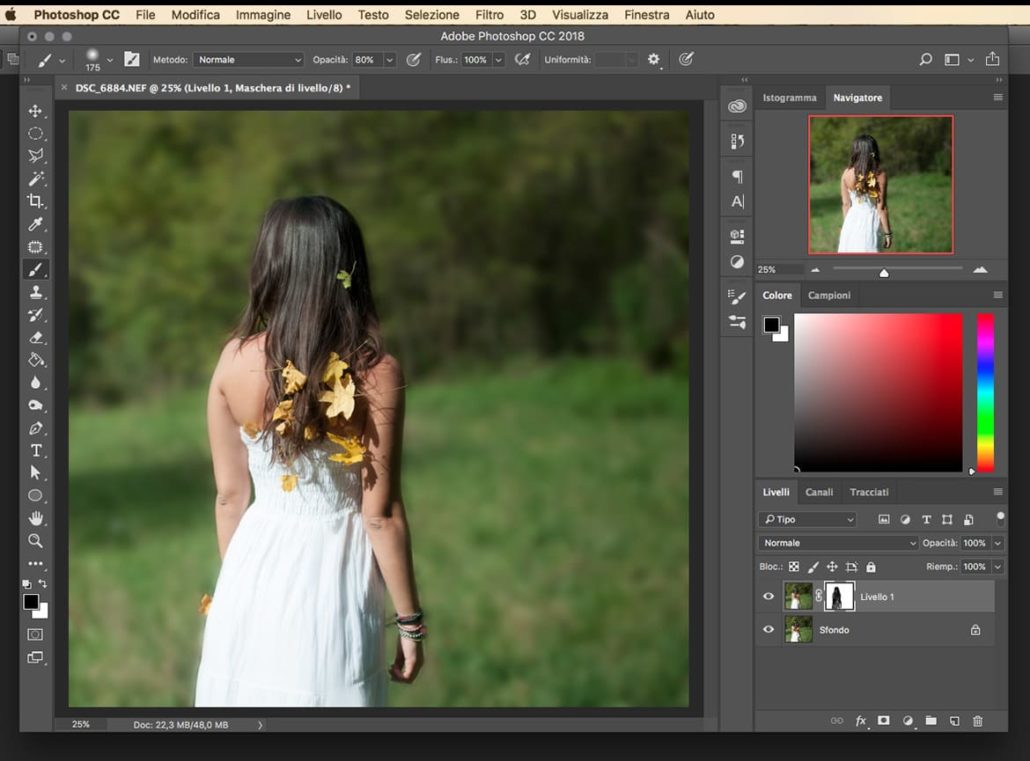Open the Riemp. fill dropdown arrow
The image size is (1030, 761).
pos(998,566)
